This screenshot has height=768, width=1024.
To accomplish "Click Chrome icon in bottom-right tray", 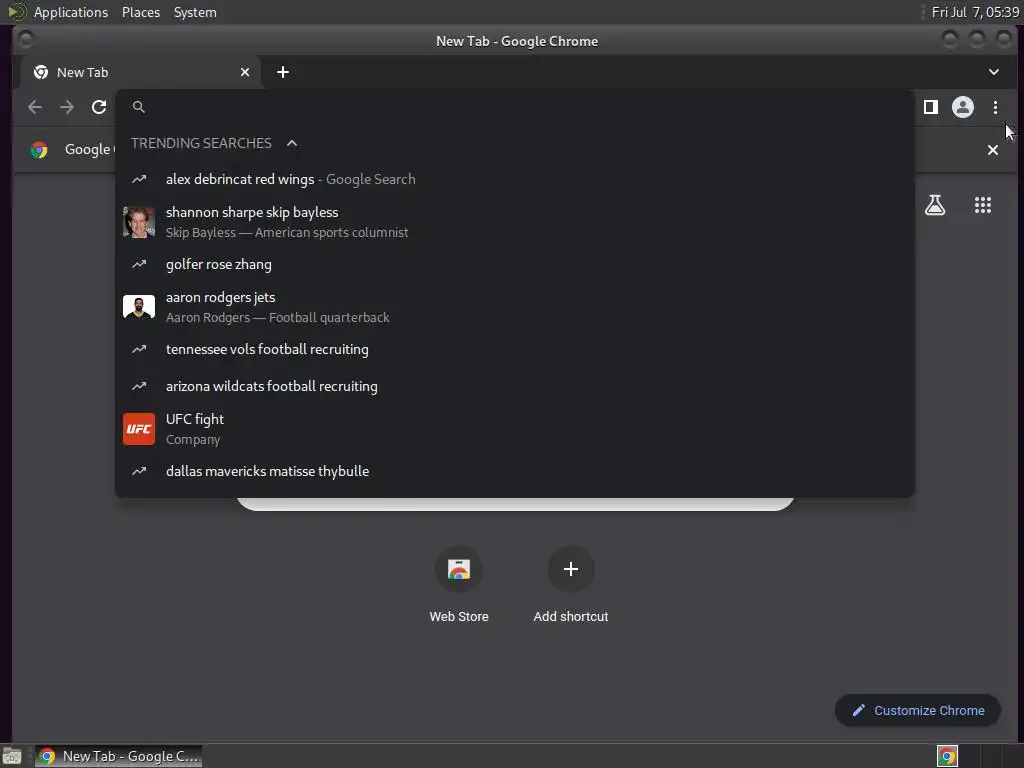I will click(x=947, y=756).
